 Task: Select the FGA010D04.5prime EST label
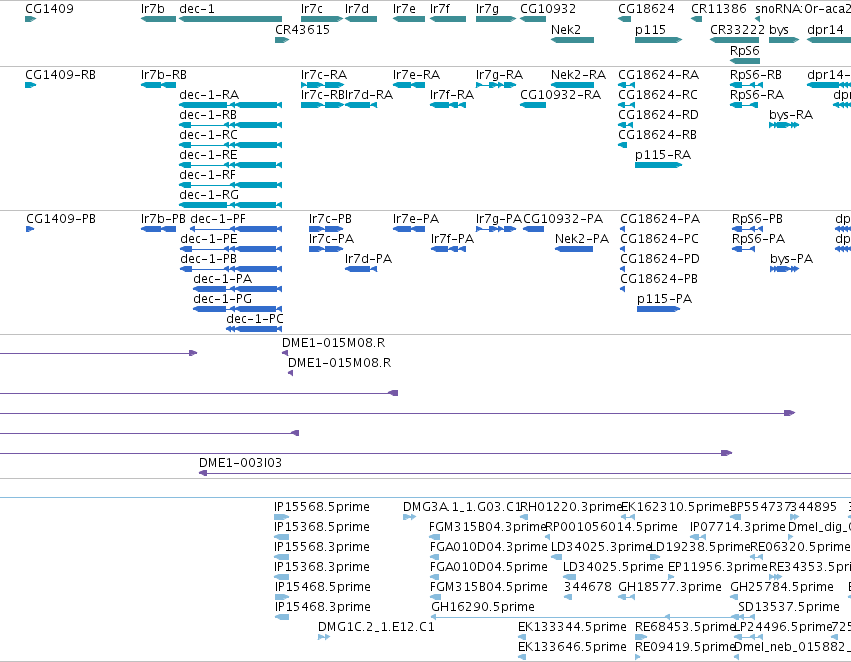coord(488,567)
